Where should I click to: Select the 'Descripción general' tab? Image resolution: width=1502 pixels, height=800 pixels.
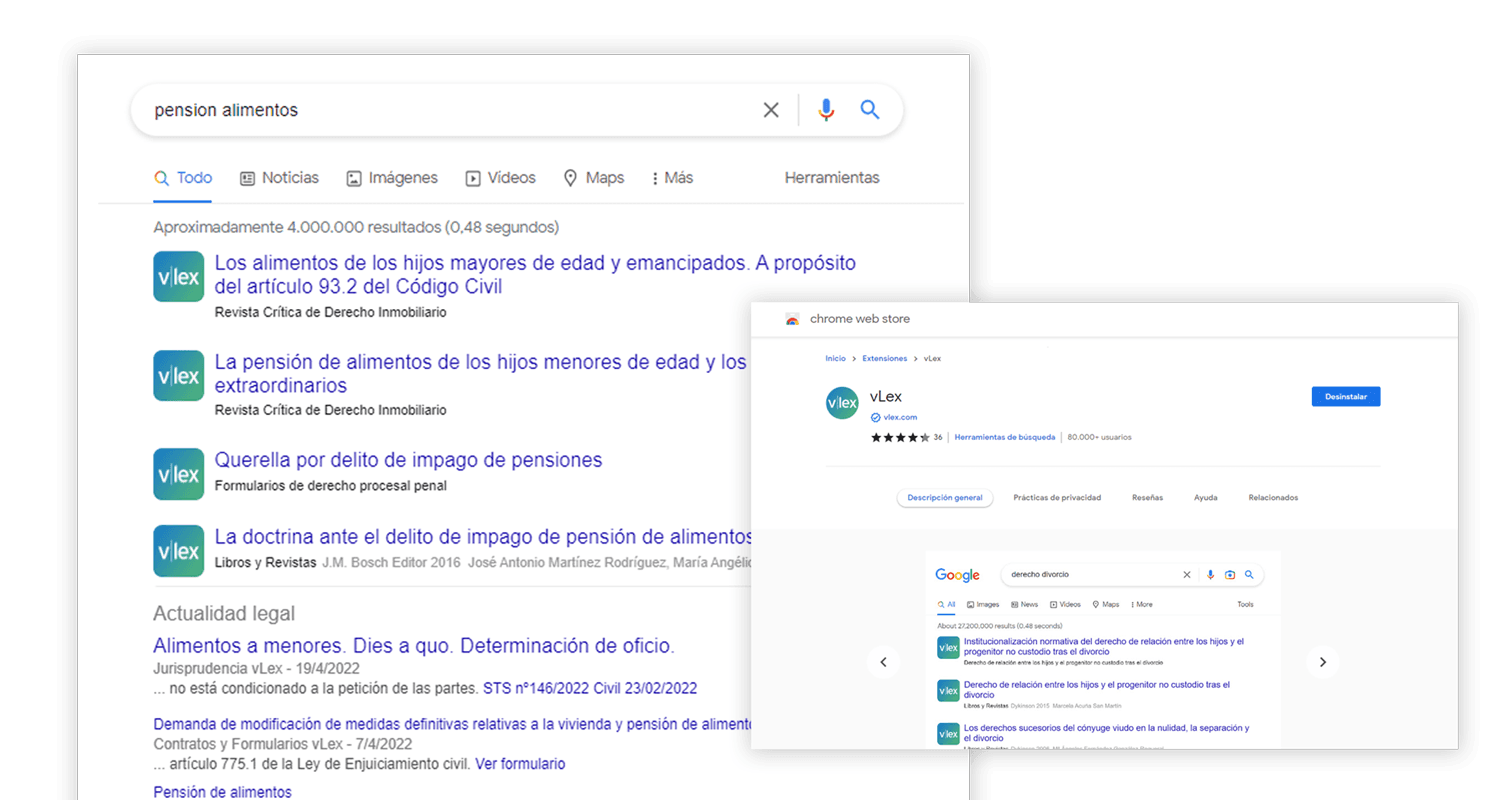coord(945,498)
